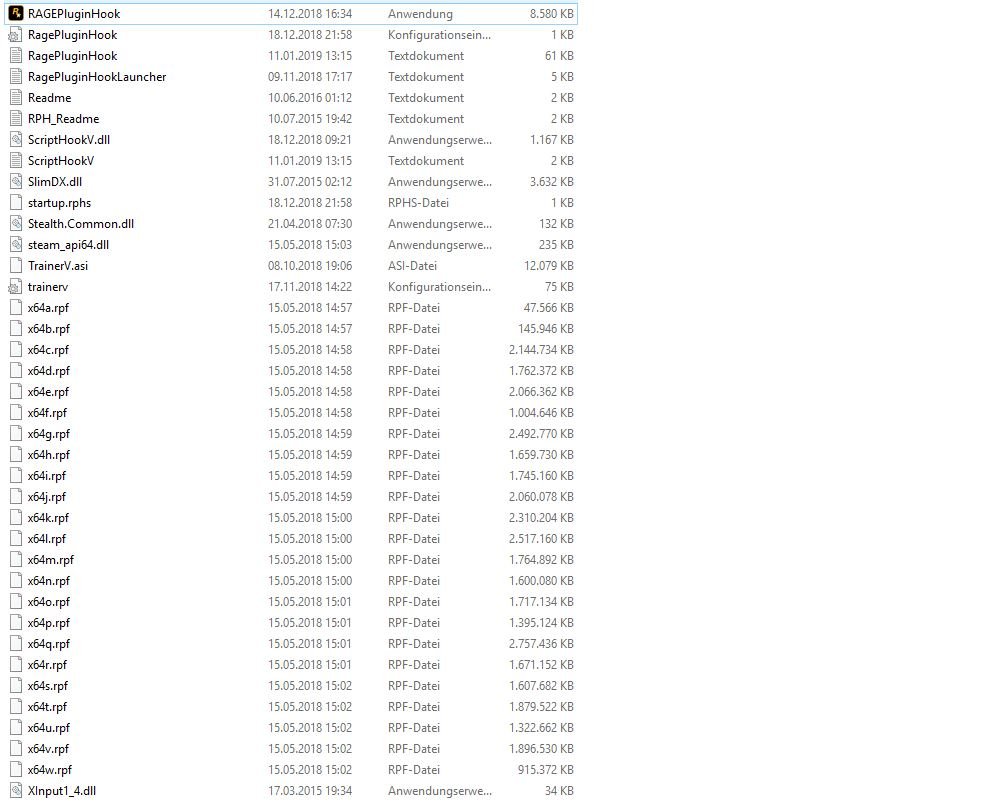Select the x64v.rpf file icon
The image size is (1000, 805).
coord(16,749)
